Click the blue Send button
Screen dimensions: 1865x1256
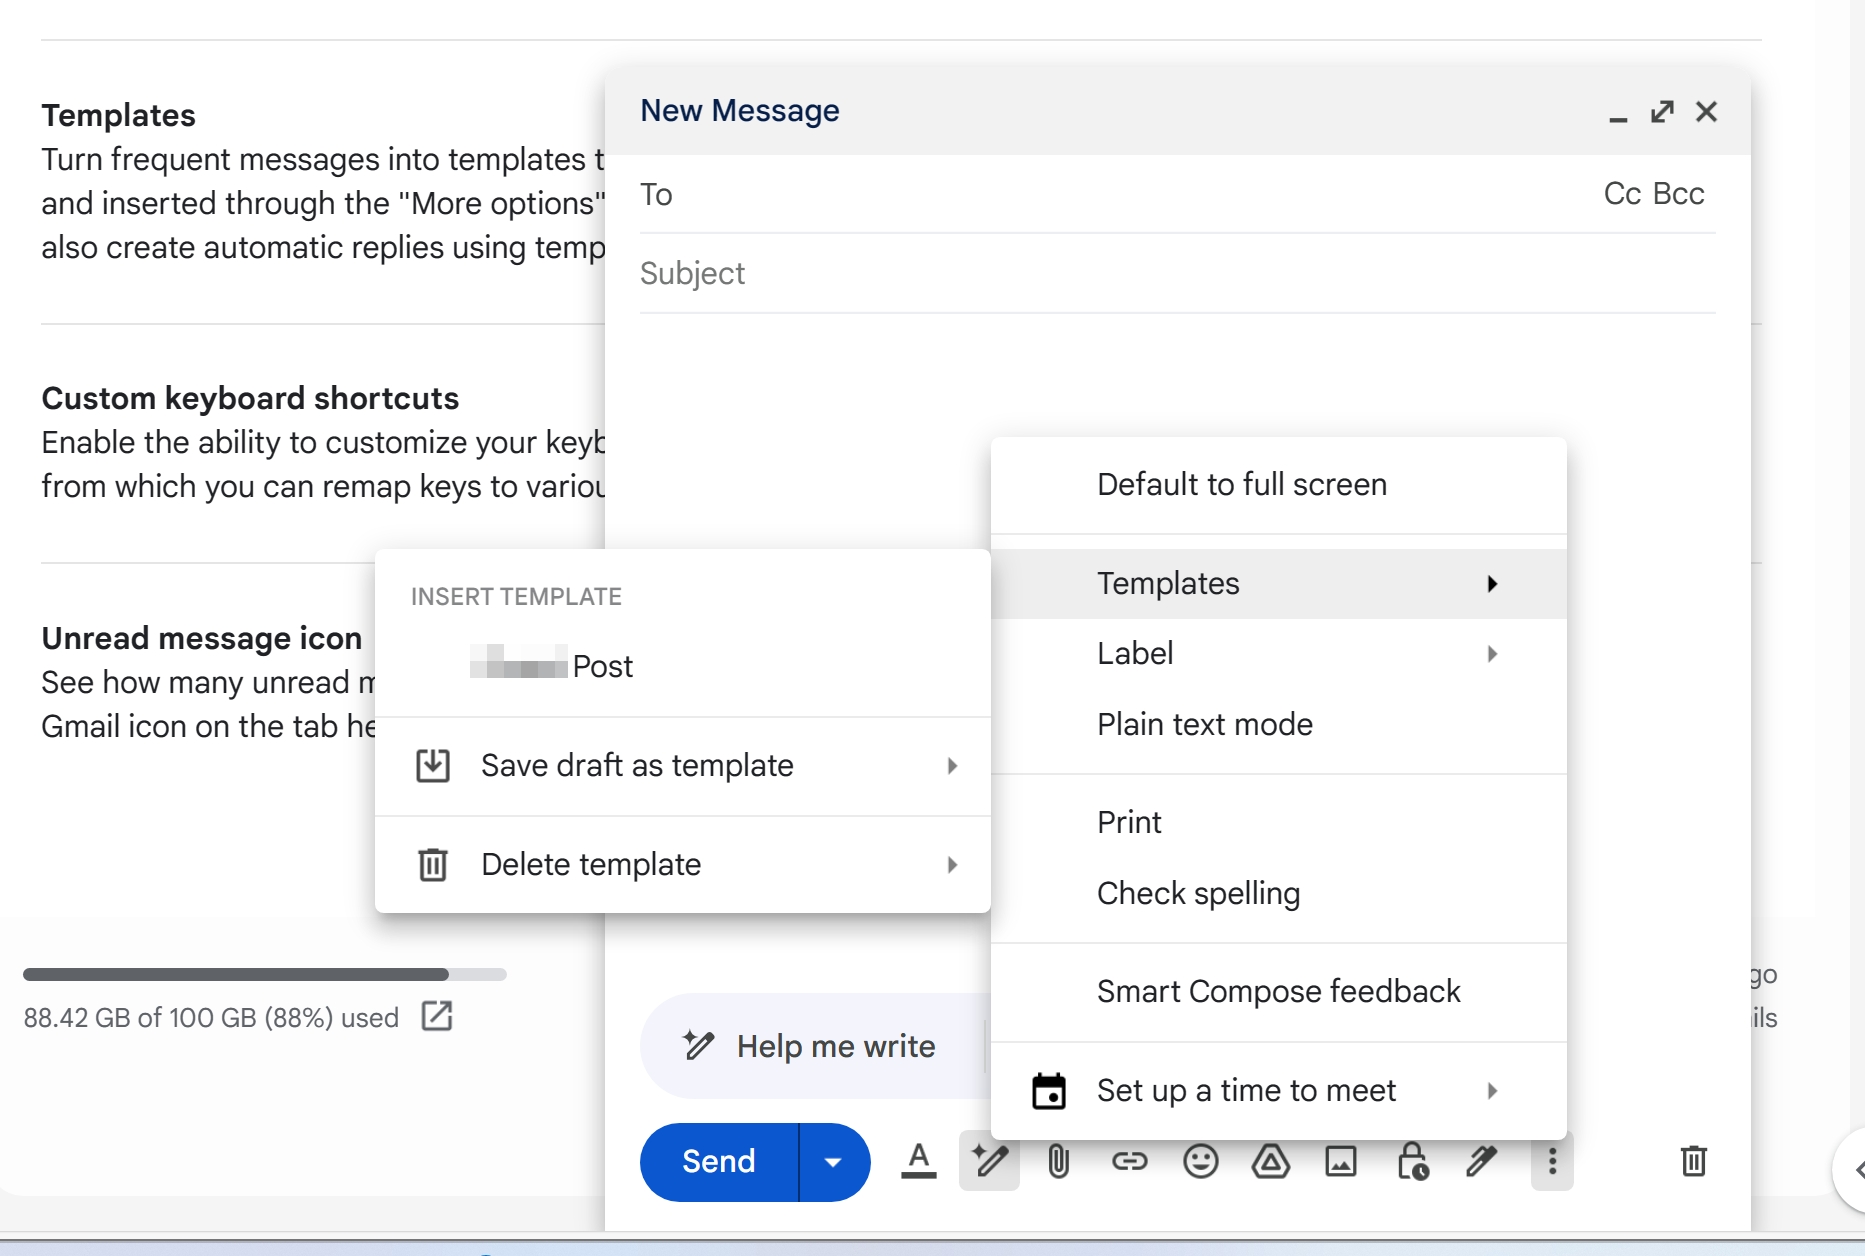(719, 1161)
